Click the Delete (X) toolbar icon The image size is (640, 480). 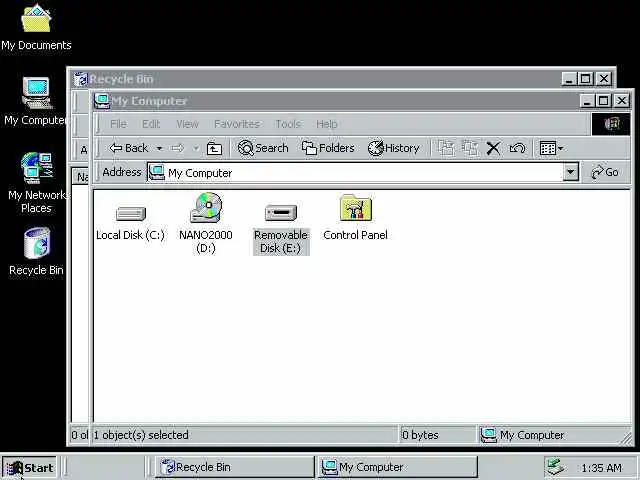tap(493, 149)
